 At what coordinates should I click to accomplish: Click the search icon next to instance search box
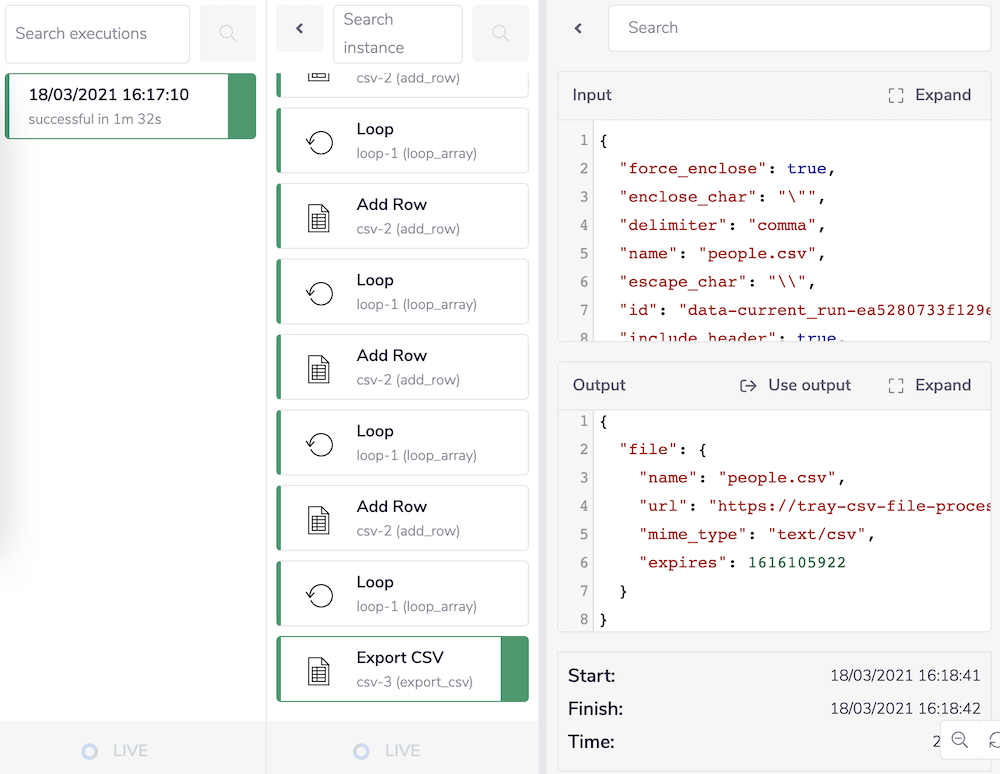click(500, 33)
